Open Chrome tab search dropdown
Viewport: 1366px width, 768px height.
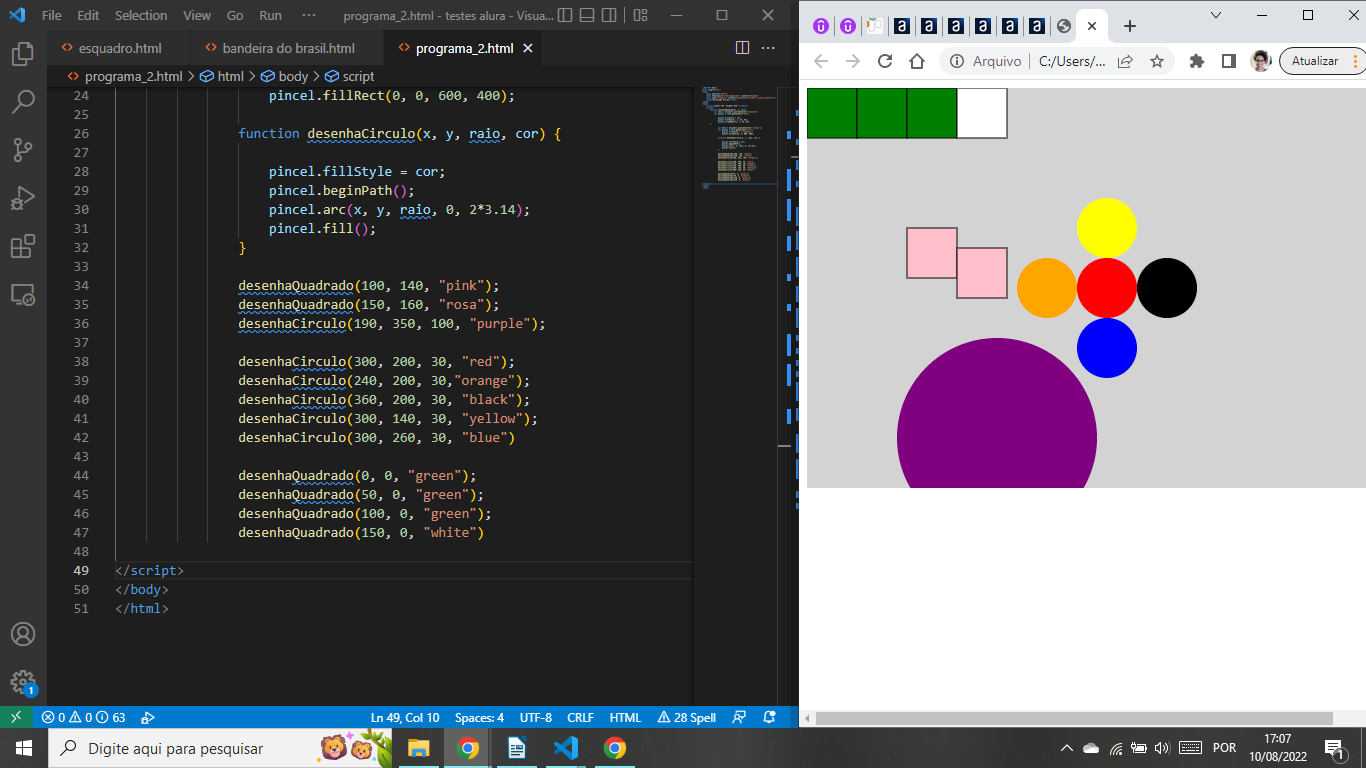click(1216, 15)
